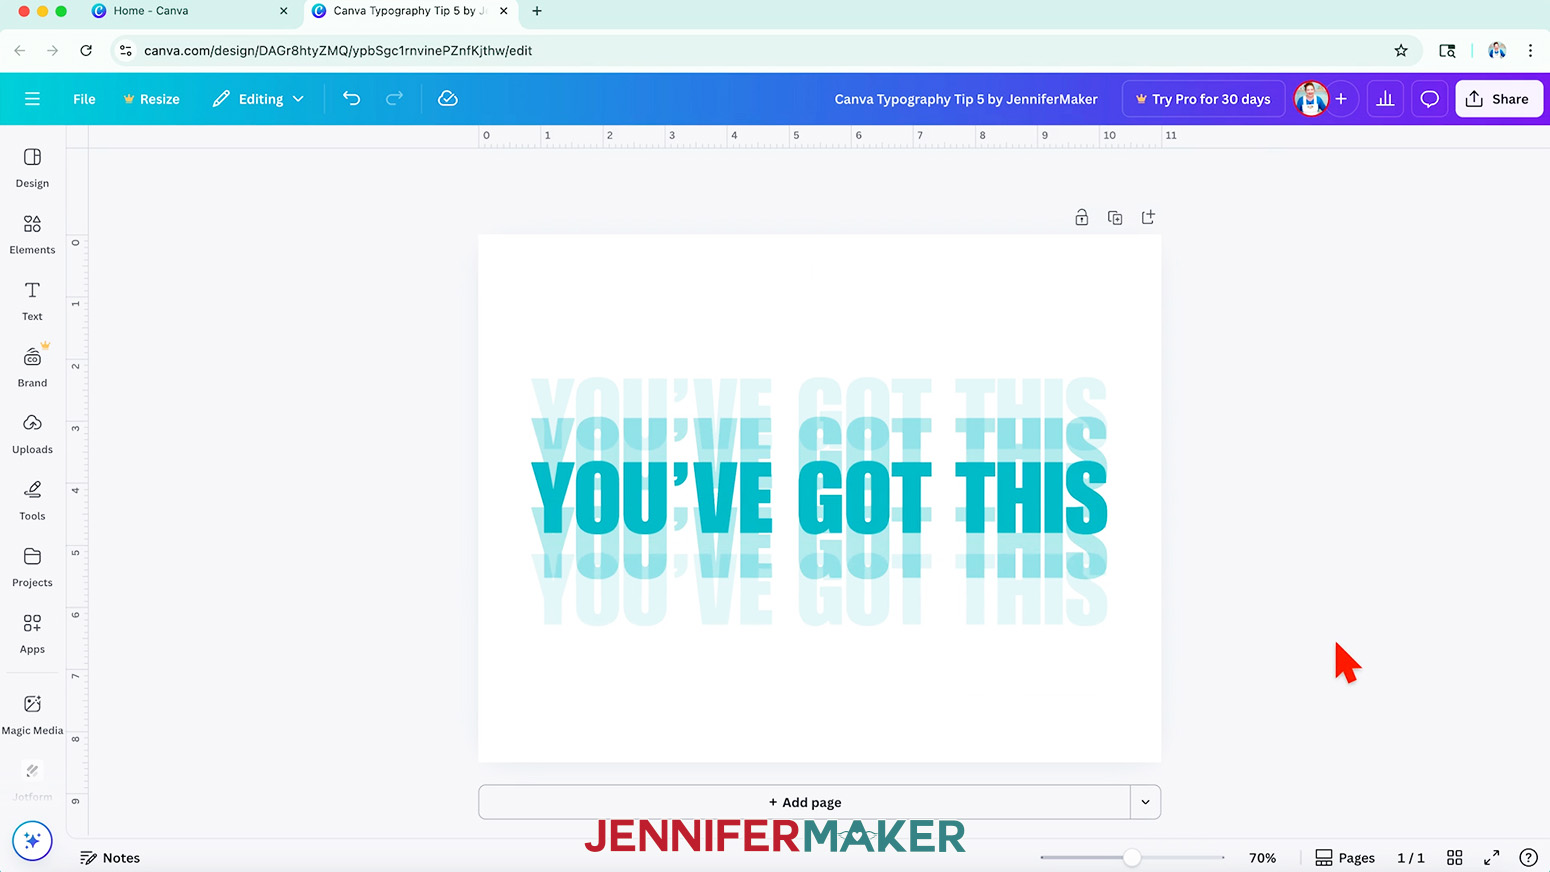Screen dimensions: 1550x872
Task: Open the hamburger main menu
Action: [32, 99]
